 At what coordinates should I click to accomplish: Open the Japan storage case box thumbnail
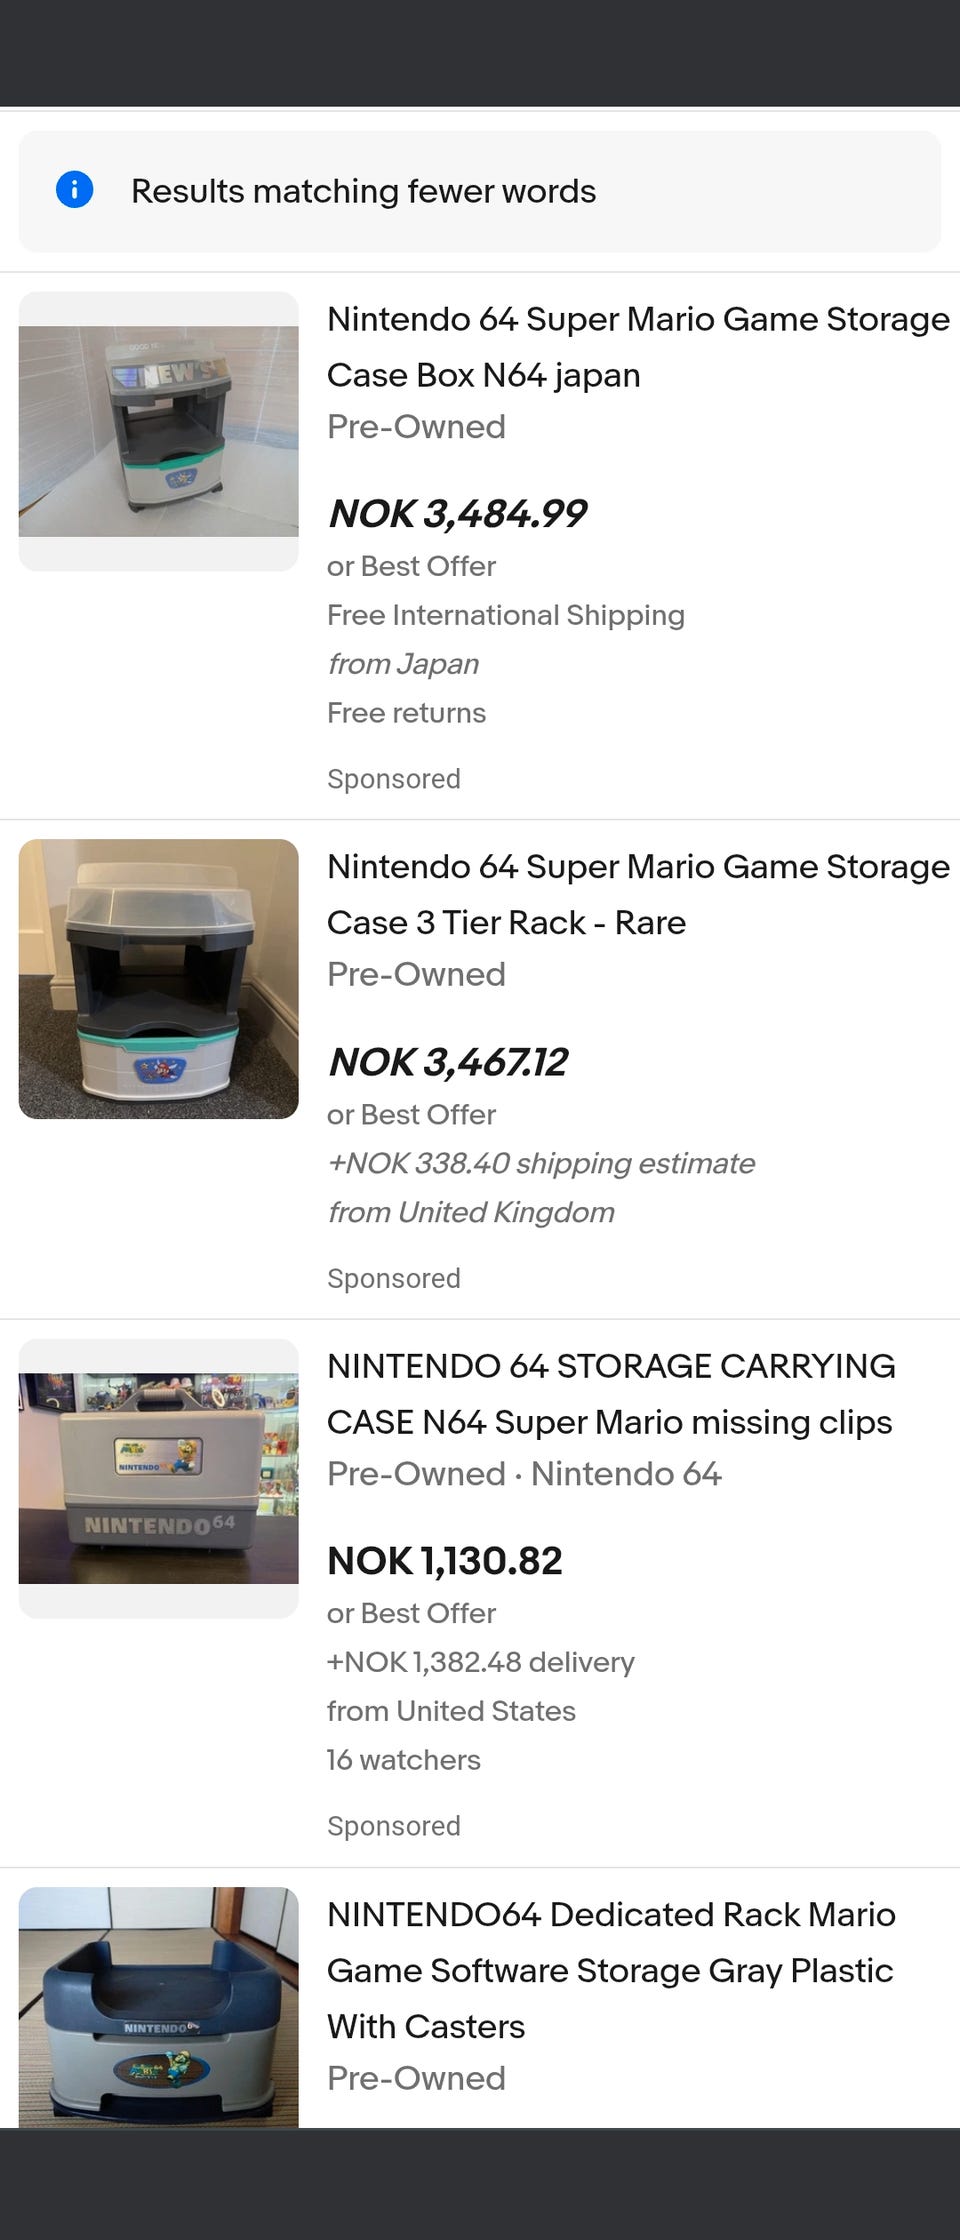(x=158, y=431)
